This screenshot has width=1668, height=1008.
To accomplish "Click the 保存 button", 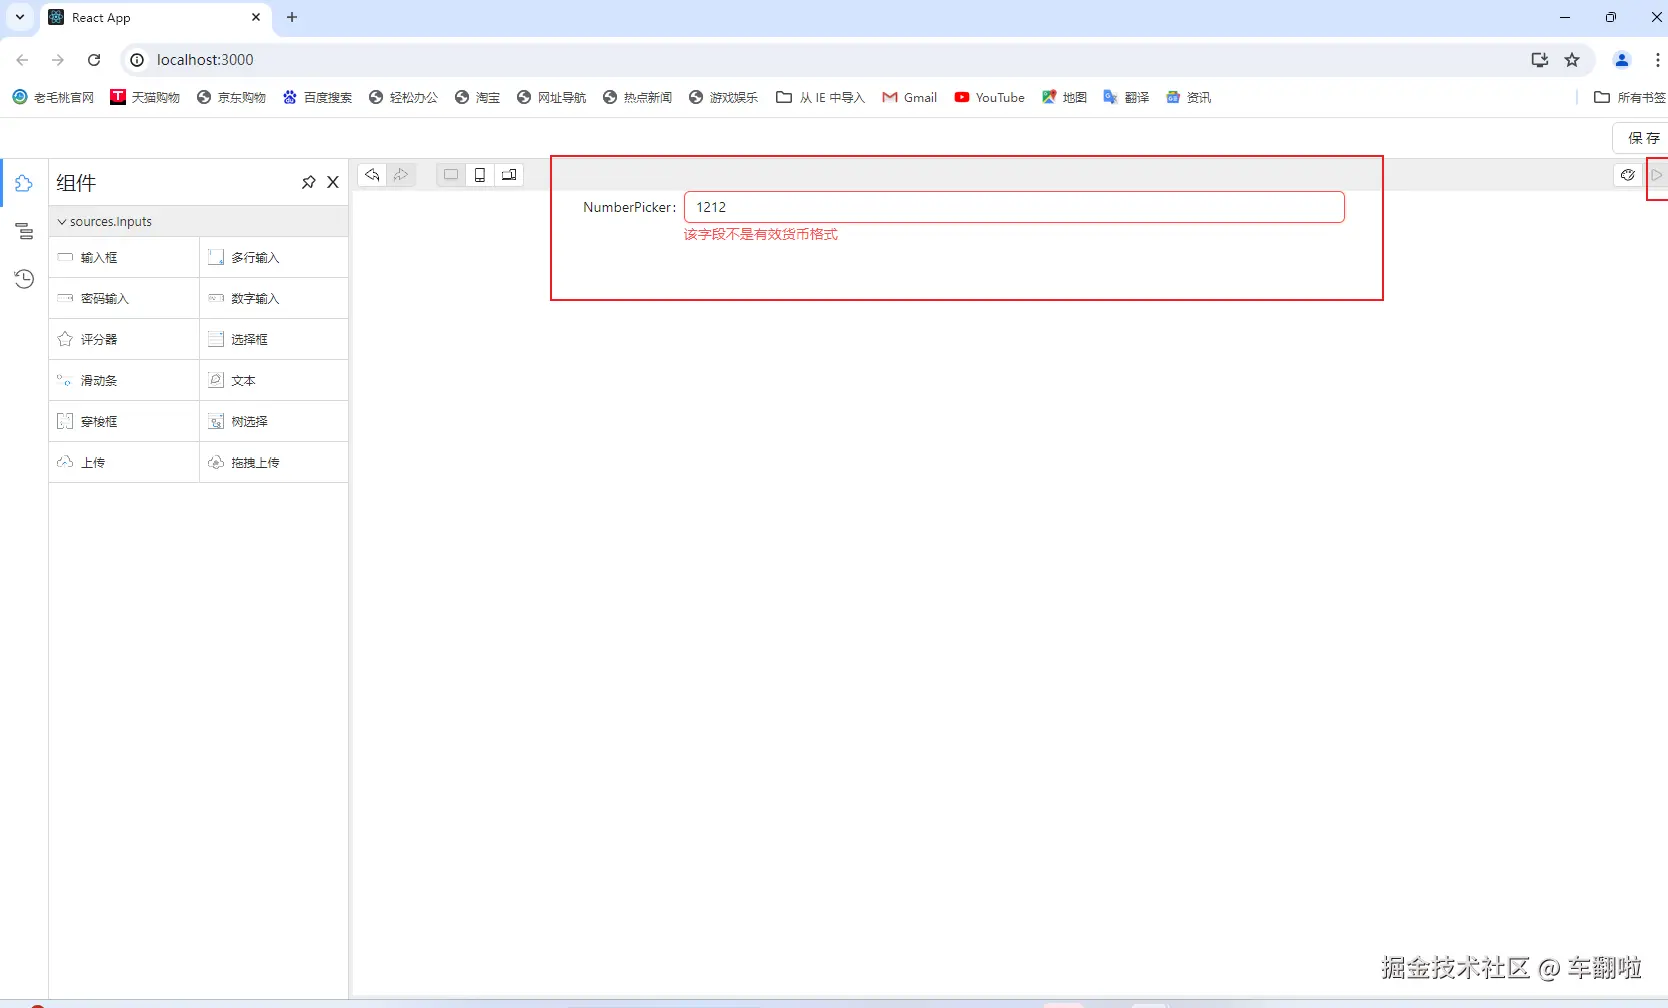I will pos(1642,138).
